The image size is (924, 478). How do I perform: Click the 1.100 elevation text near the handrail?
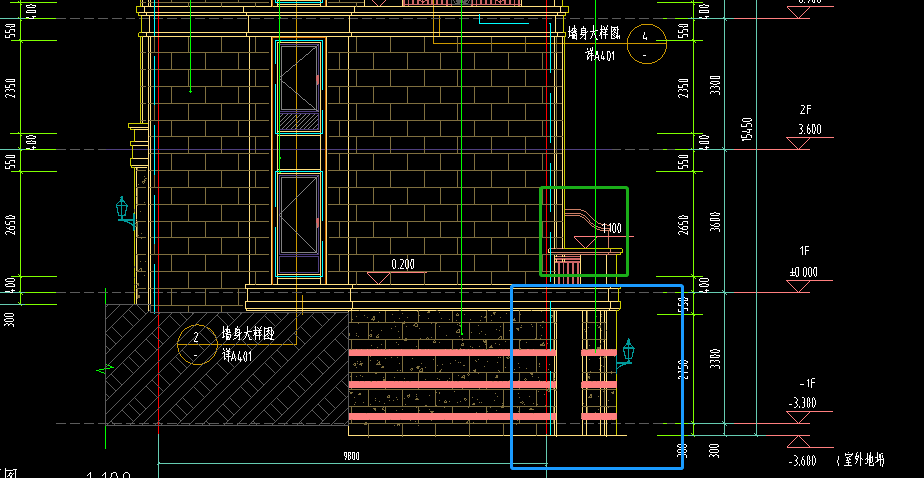pos(610,228)
